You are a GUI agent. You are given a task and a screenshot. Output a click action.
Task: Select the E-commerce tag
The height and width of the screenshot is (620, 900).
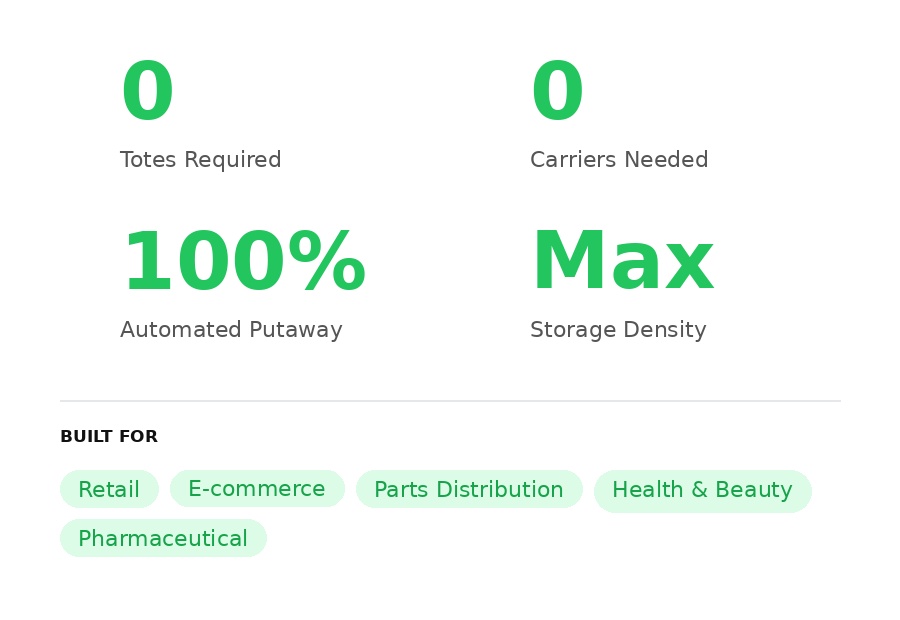point(257,489)
